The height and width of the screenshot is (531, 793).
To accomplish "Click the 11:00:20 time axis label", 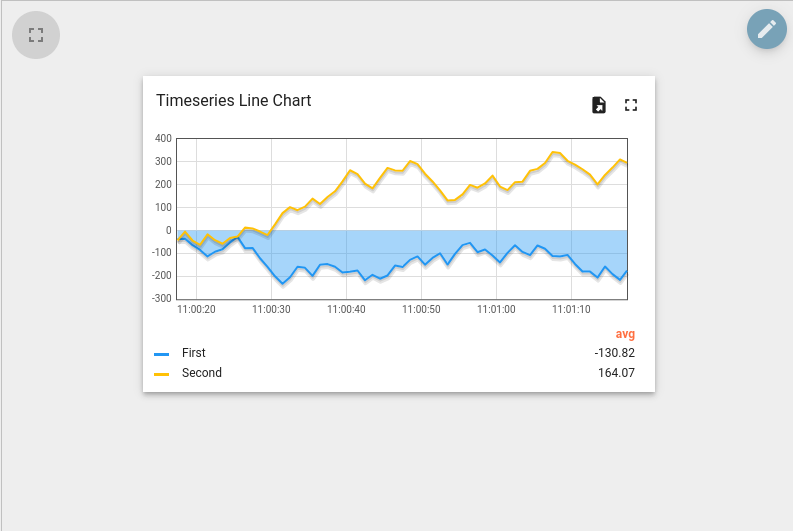I will point(196,309).
